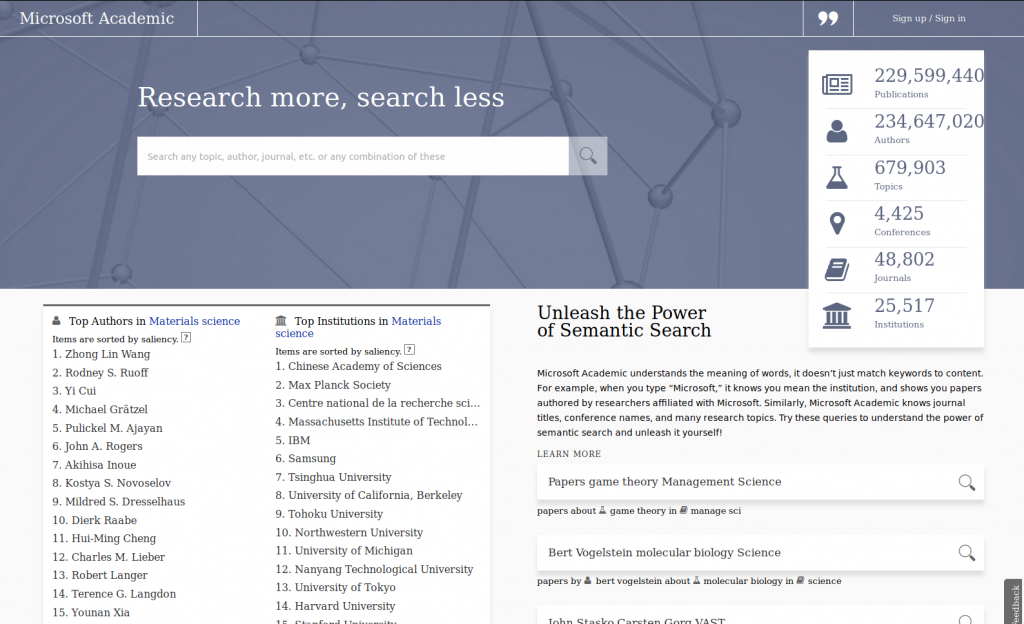The height and width of the screenshot is (624, 1024).
Task: Click the Publications newspaper icon
Action: [837, 84]
